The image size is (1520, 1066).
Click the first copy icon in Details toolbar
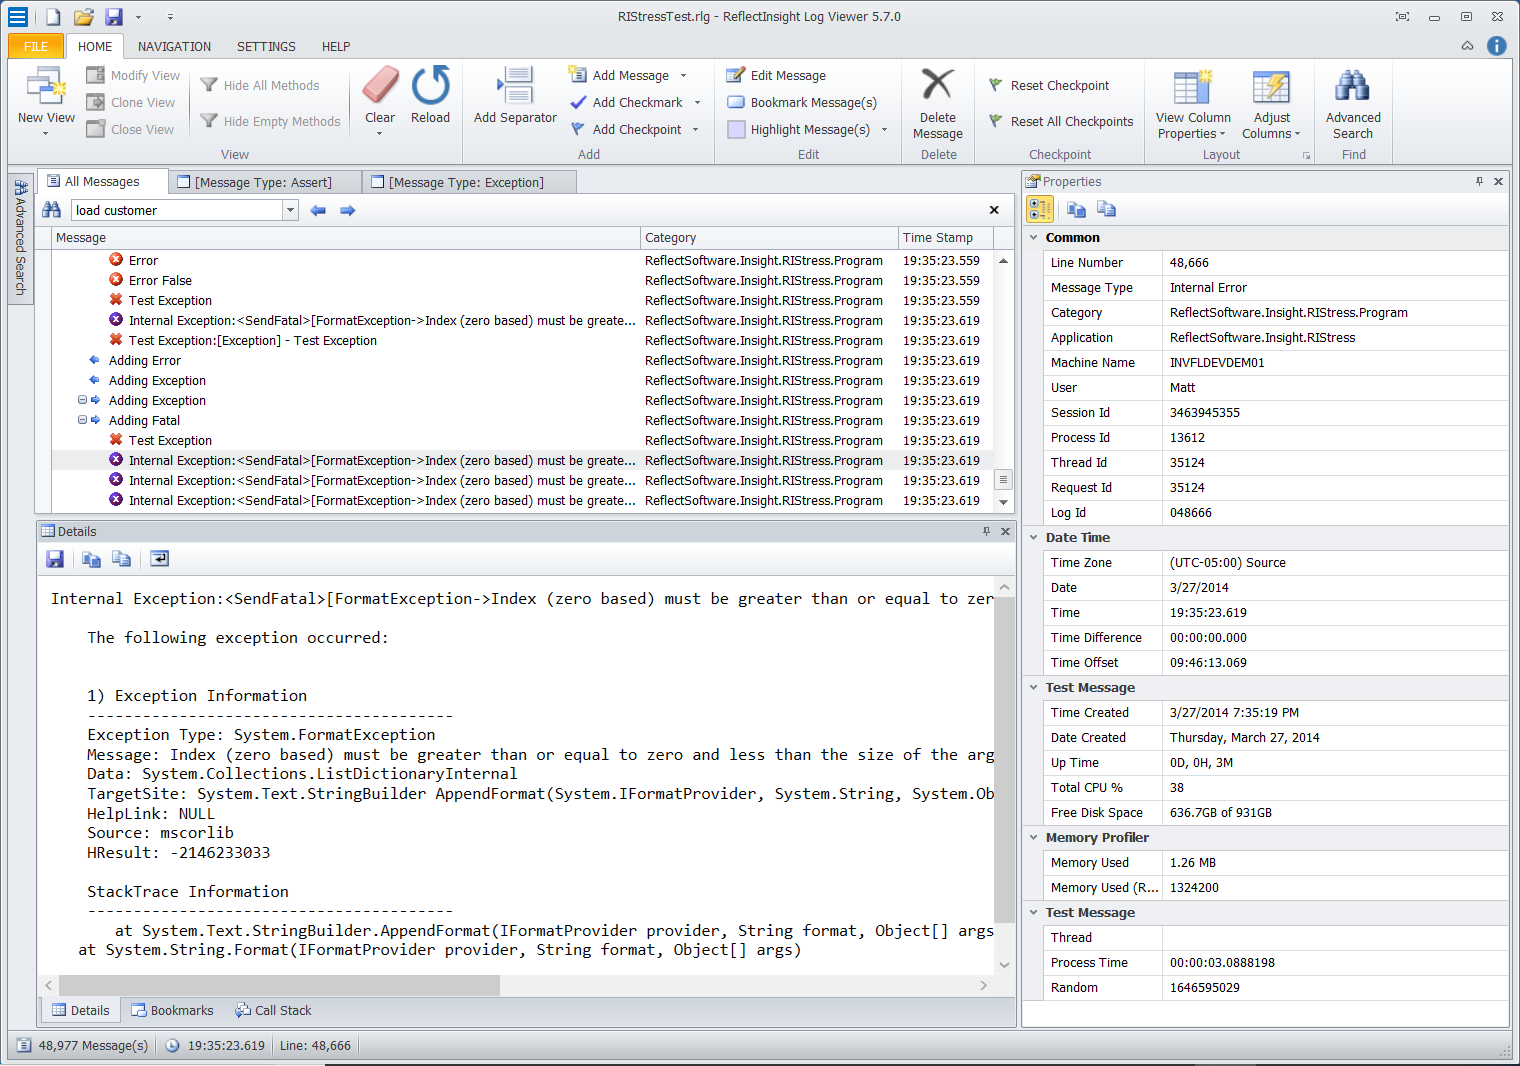tap(91, 559)
